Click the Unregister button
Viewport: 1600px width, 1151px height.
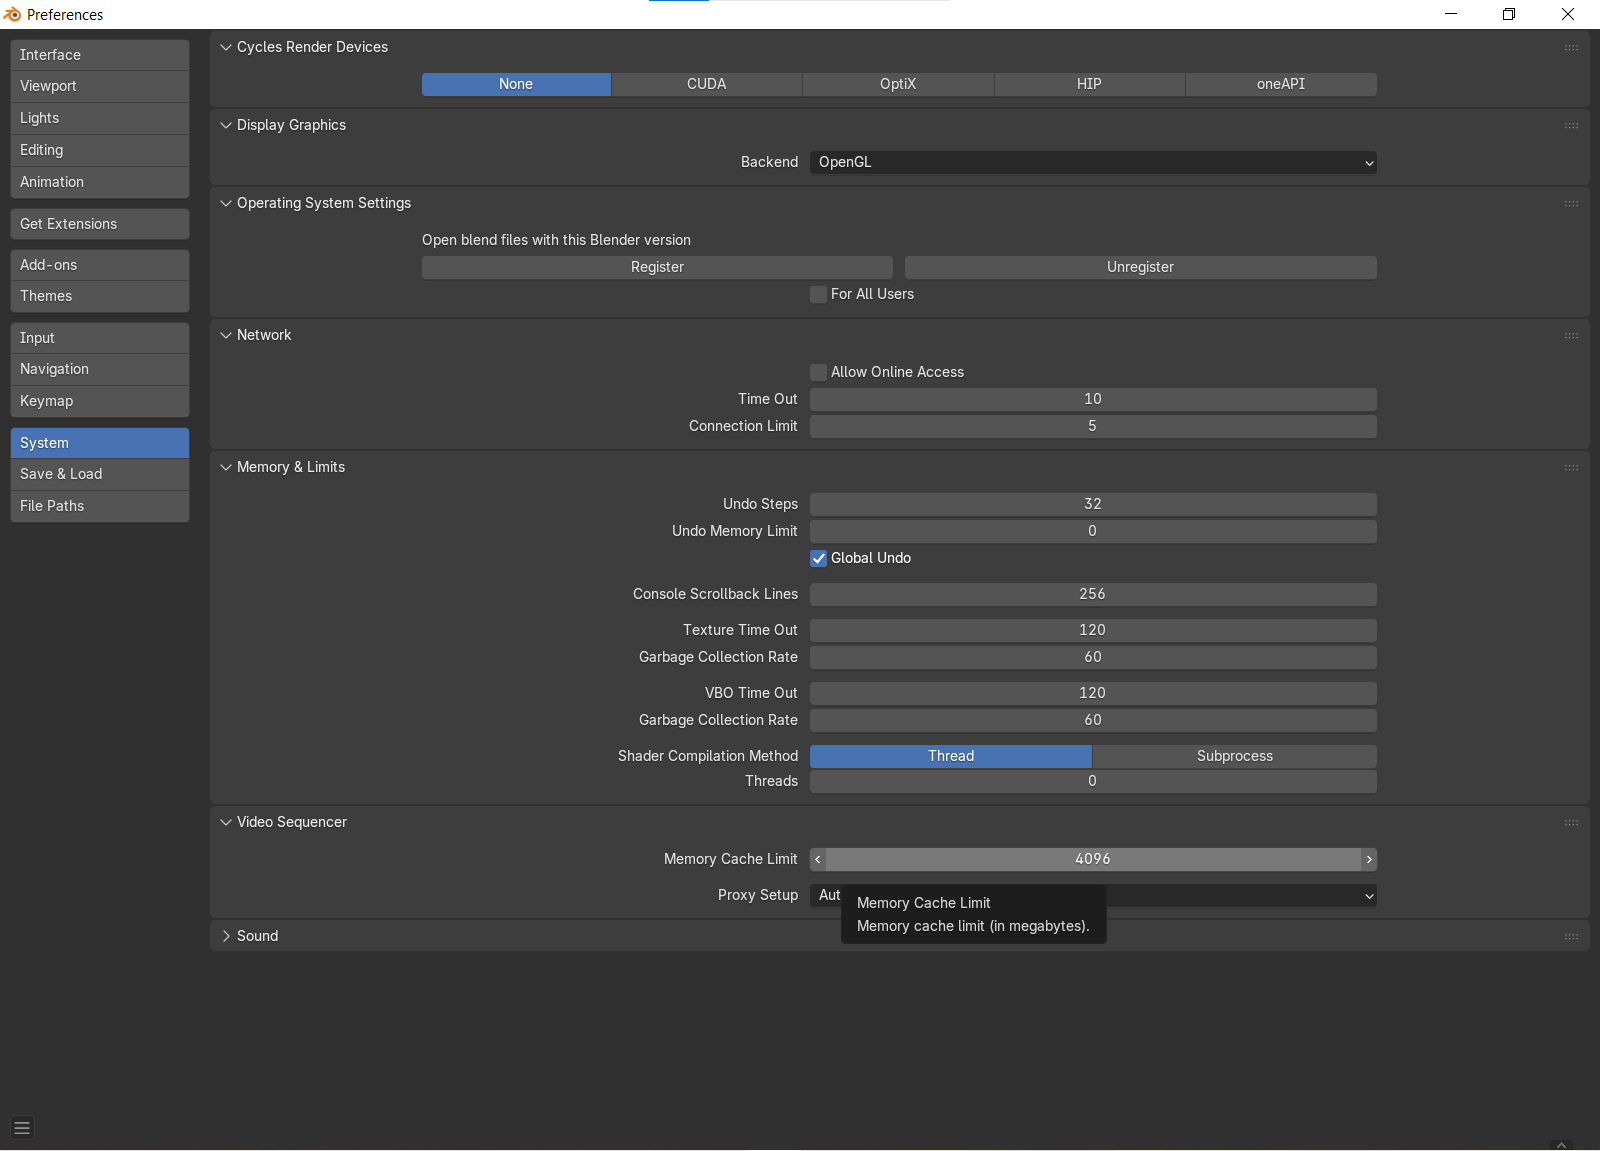click(x=1141, y=267)
